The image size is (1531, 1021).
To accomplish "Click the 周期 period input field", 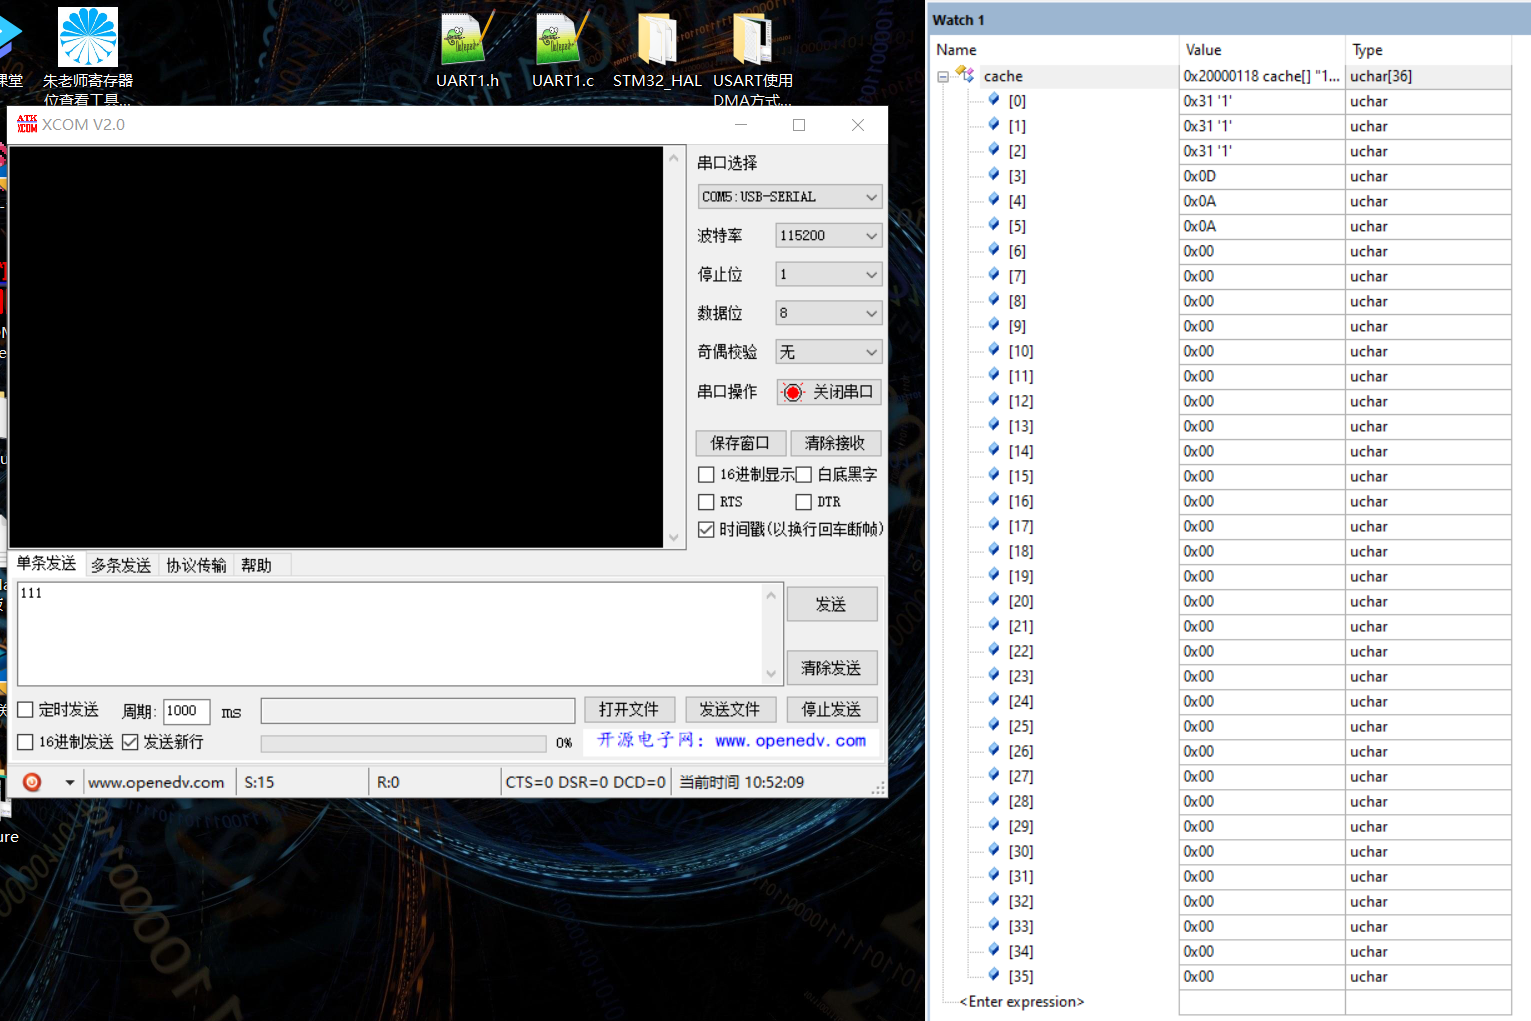I will click(187, 711).
